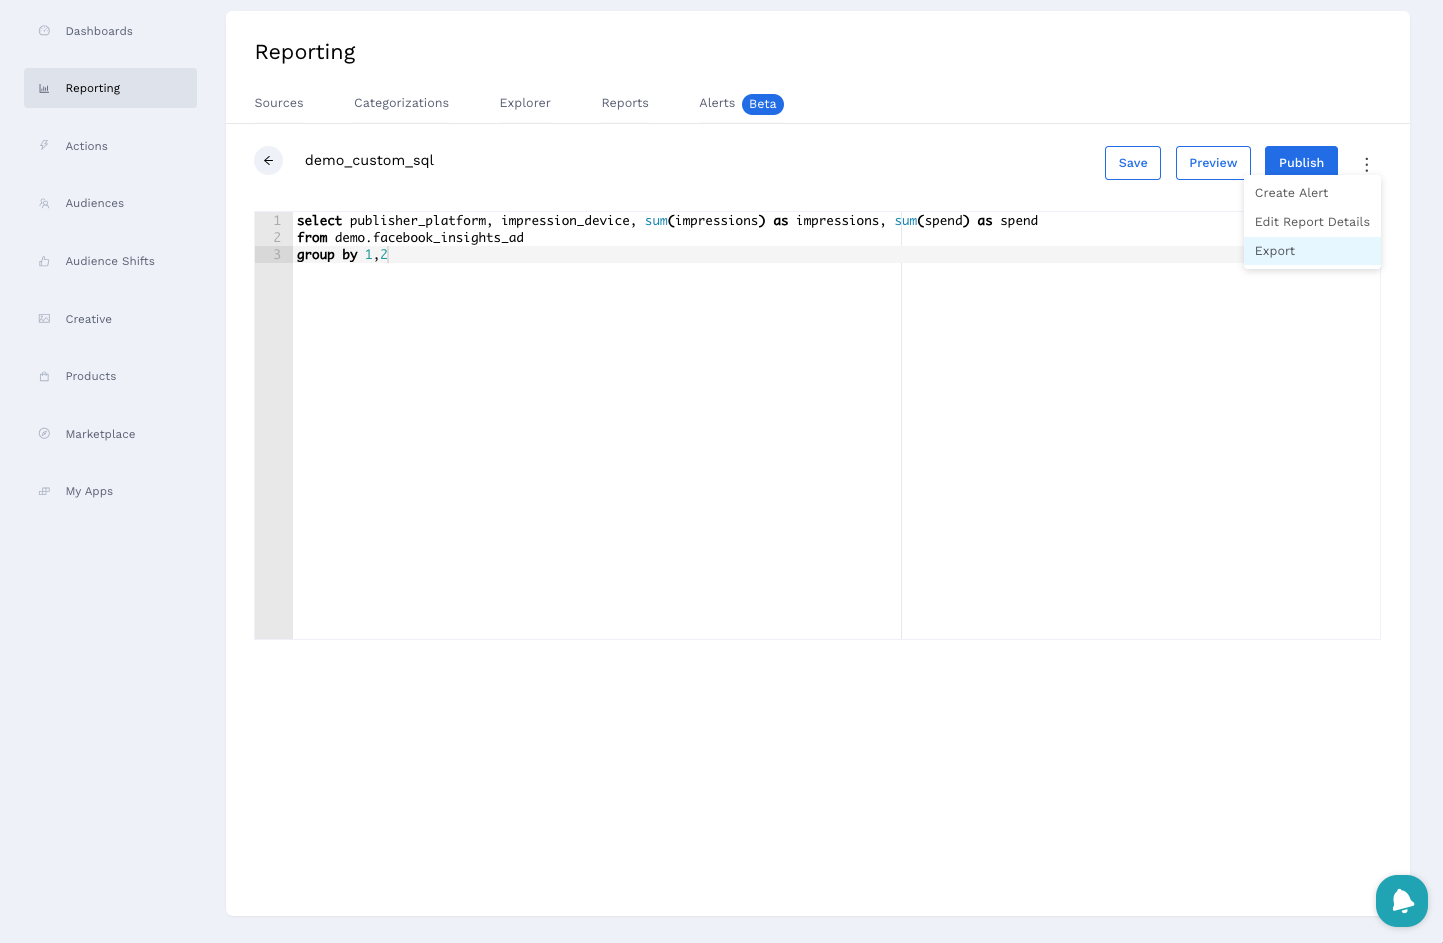This screenshot has width=1443, height=943.
Task: Click the Creative image icon
Action: tap(44, 319)
